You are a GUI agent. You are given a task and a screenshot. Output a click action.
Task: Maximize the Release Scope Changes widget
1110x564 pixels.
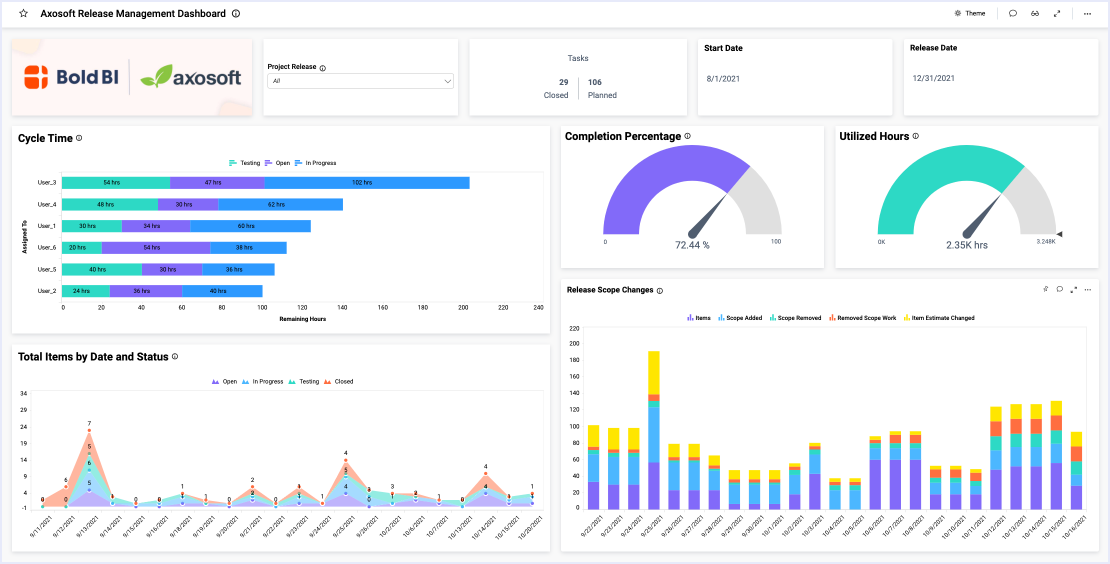tap(1073, 289)
